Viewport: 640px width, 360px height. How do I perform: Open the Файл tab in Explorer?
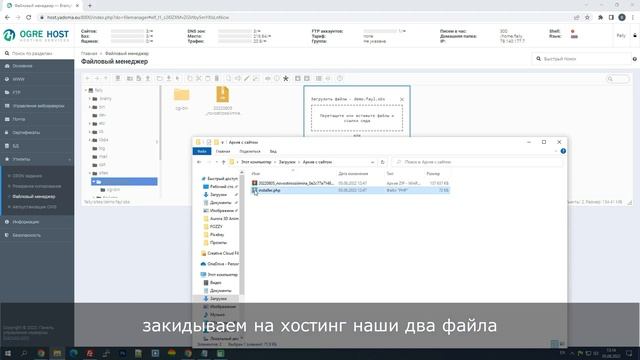202,151
